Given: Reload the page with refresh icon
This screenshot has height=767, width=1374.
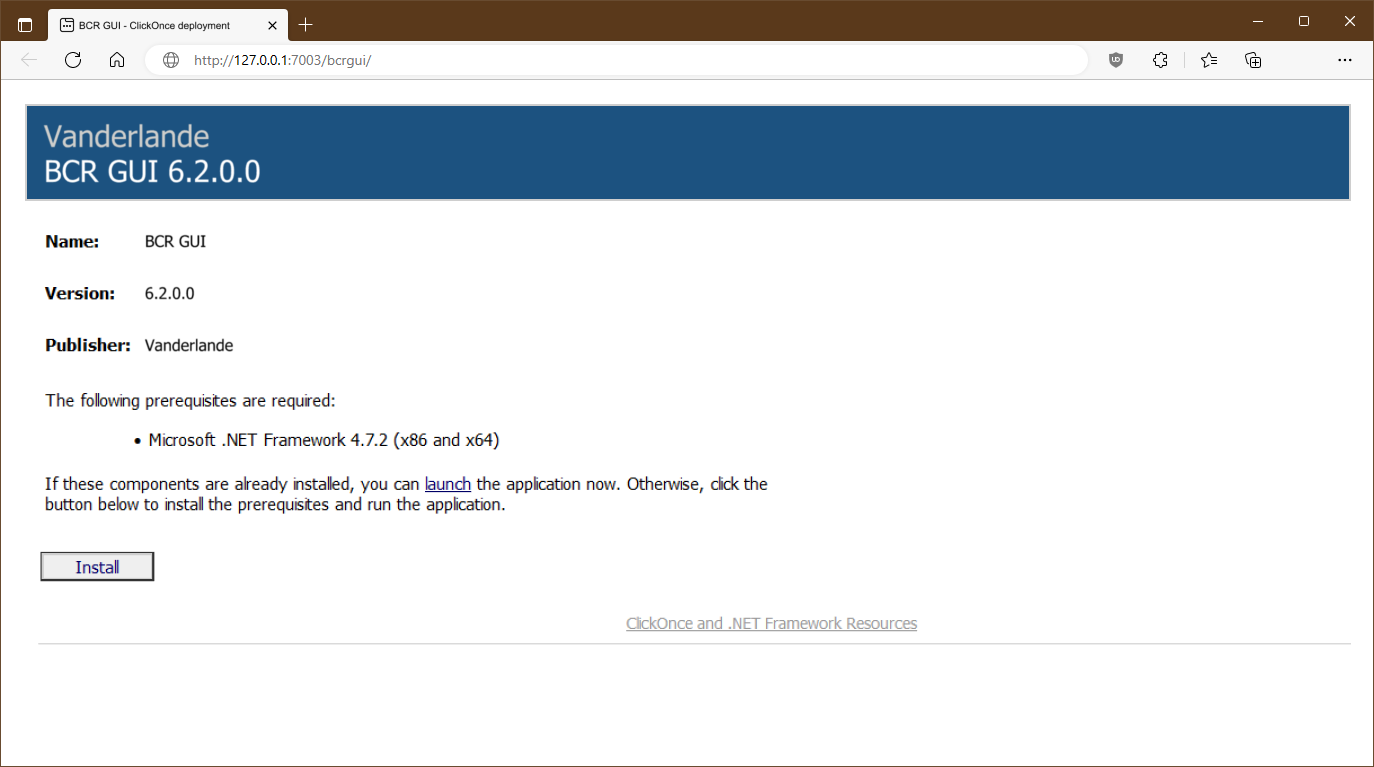Looking at the screenshot, I should click(x=73, y=60).
